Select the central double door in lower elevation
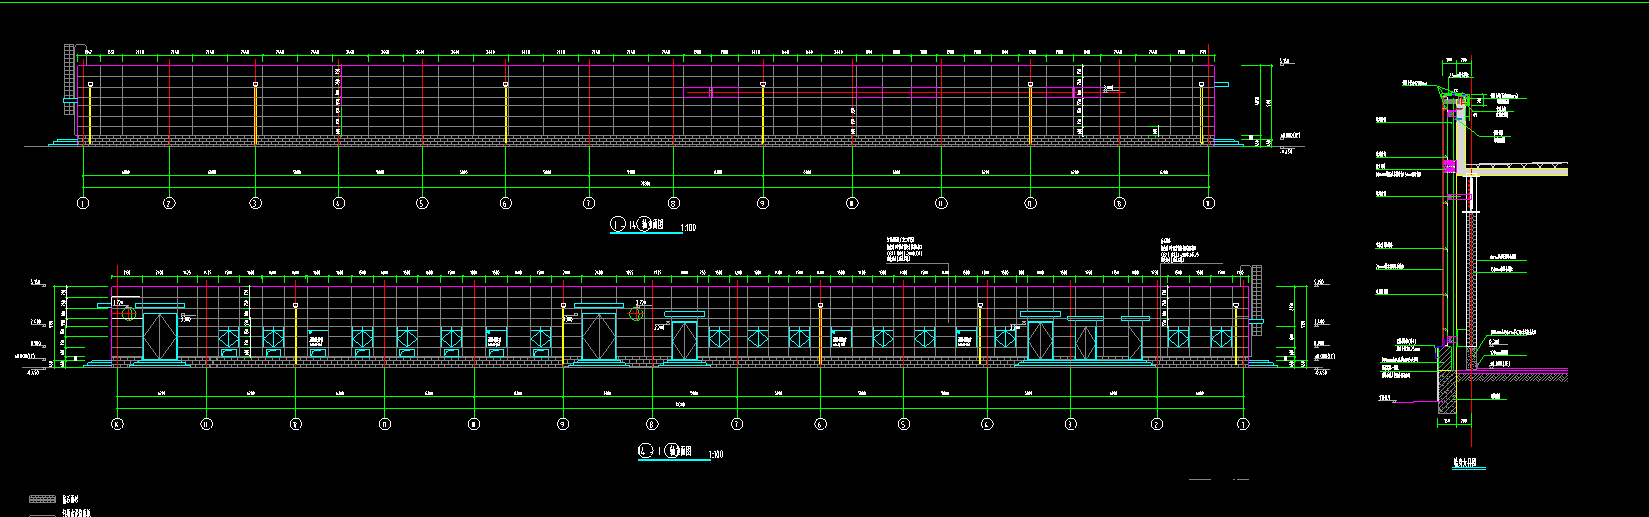 (598, 337)
